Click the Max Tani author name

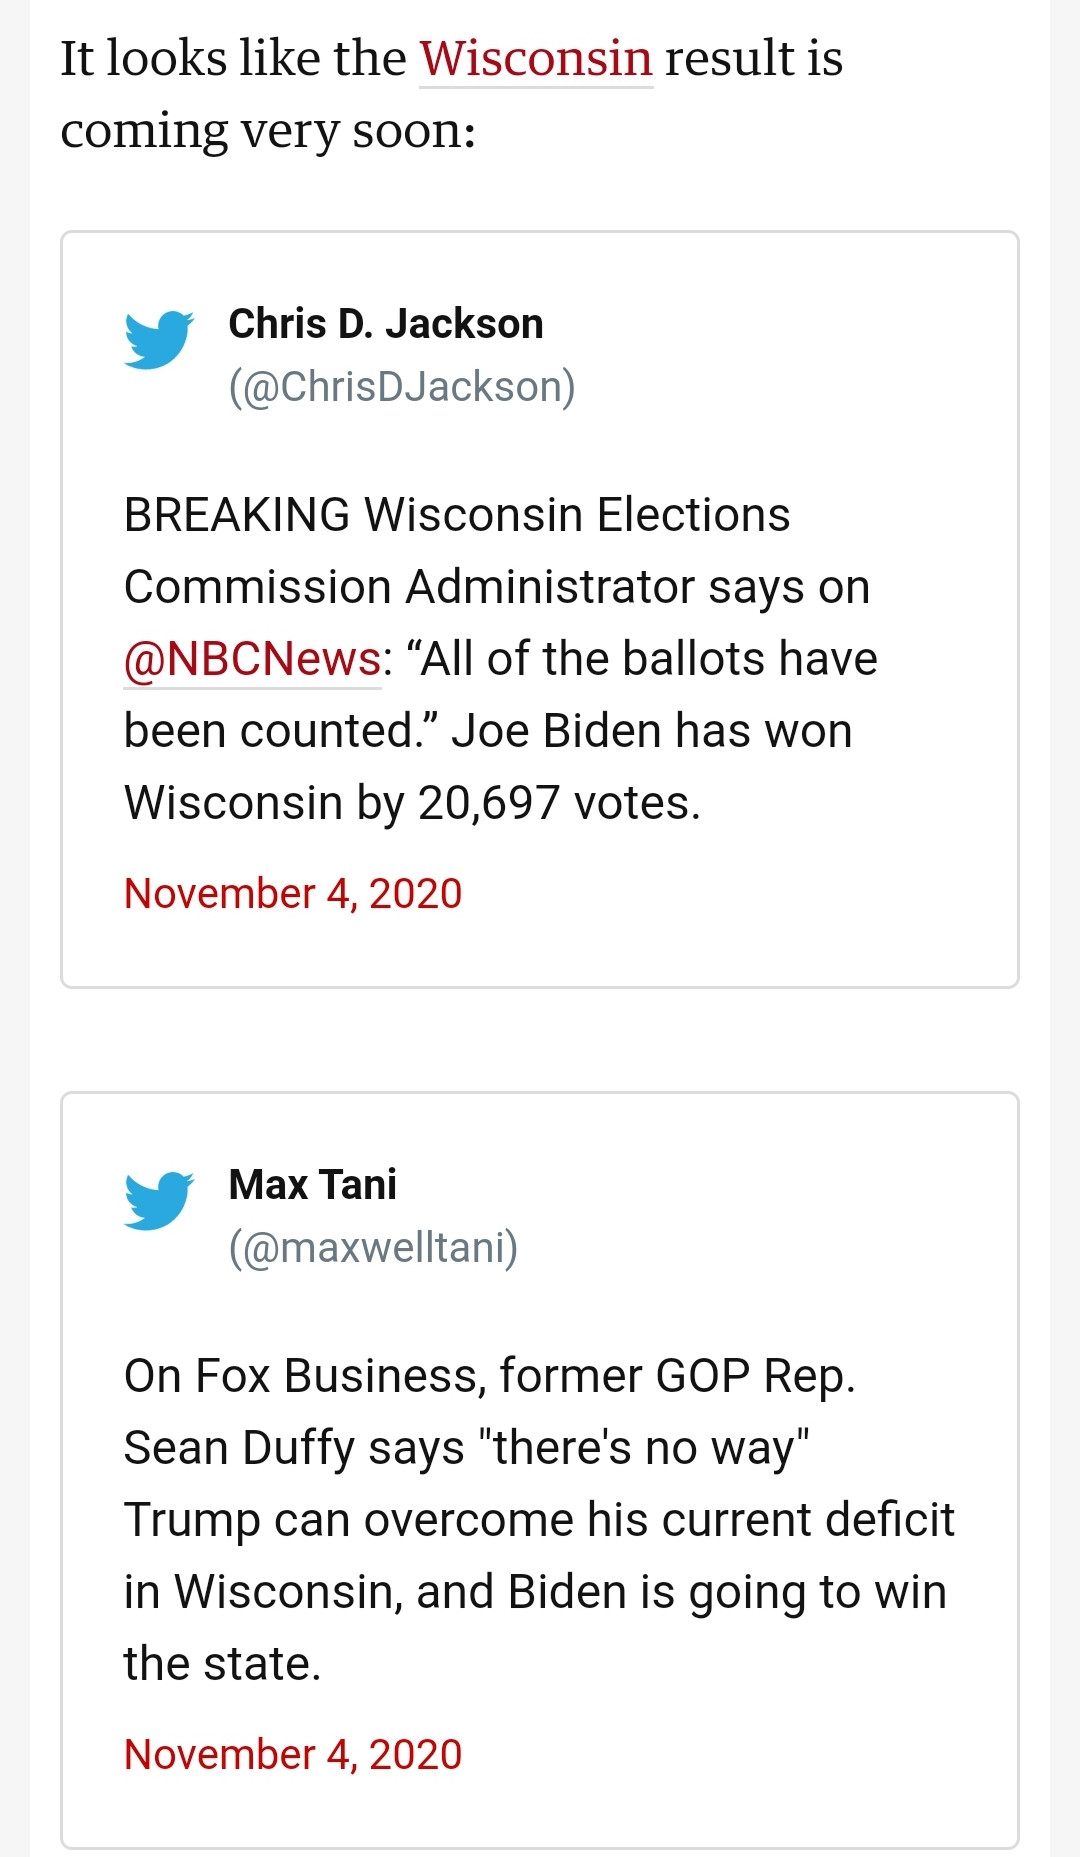click(312, 1185)
